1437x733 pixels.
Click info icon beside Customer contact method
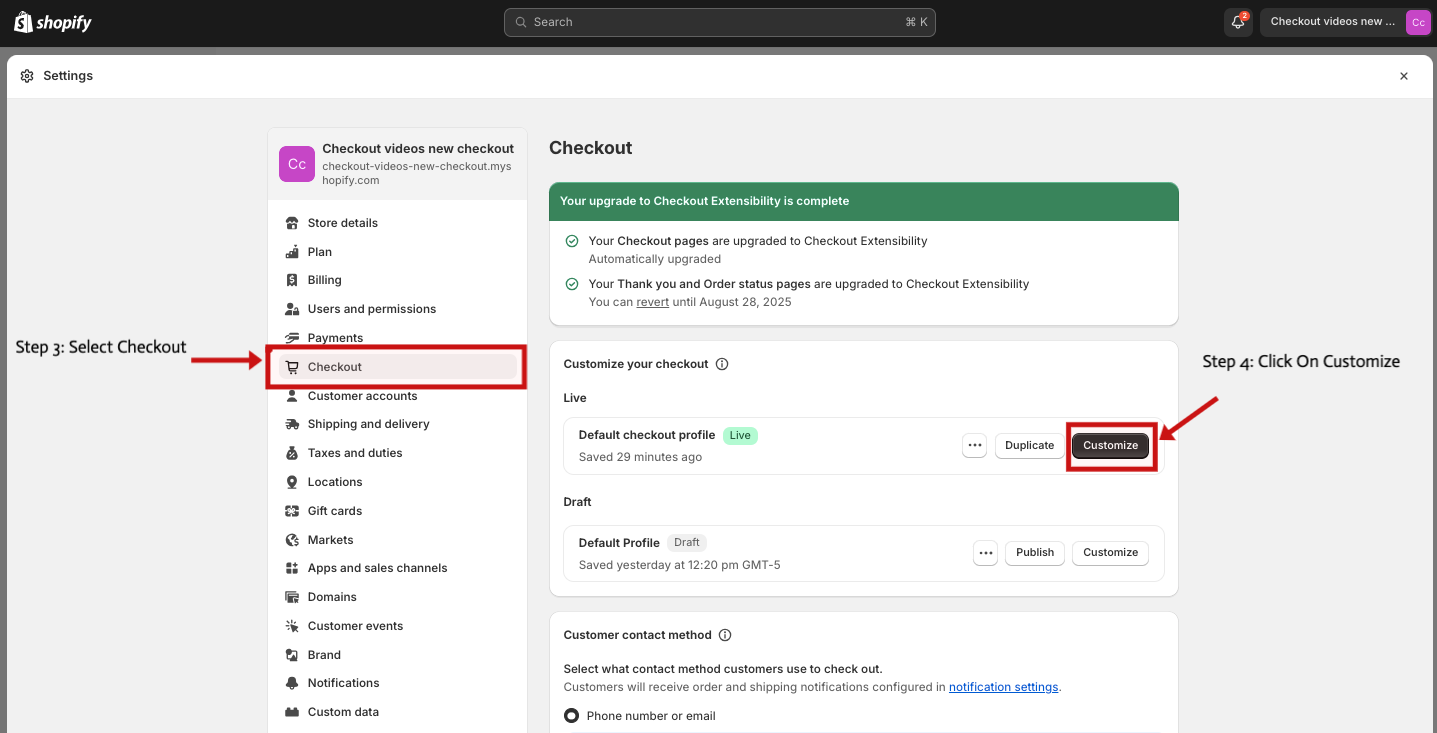(725, 635)
